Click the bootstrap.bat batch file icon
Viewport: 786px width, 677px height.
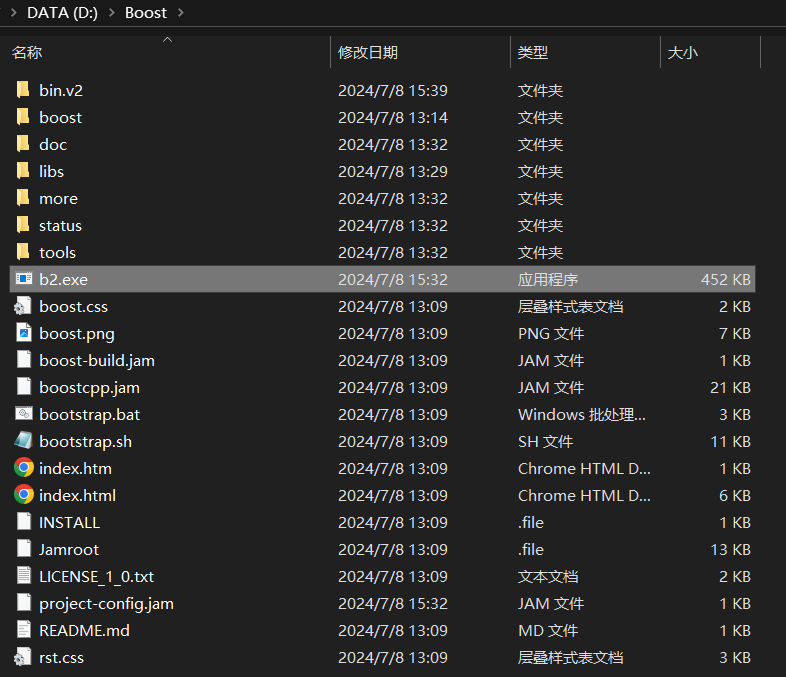pos(24,414)
